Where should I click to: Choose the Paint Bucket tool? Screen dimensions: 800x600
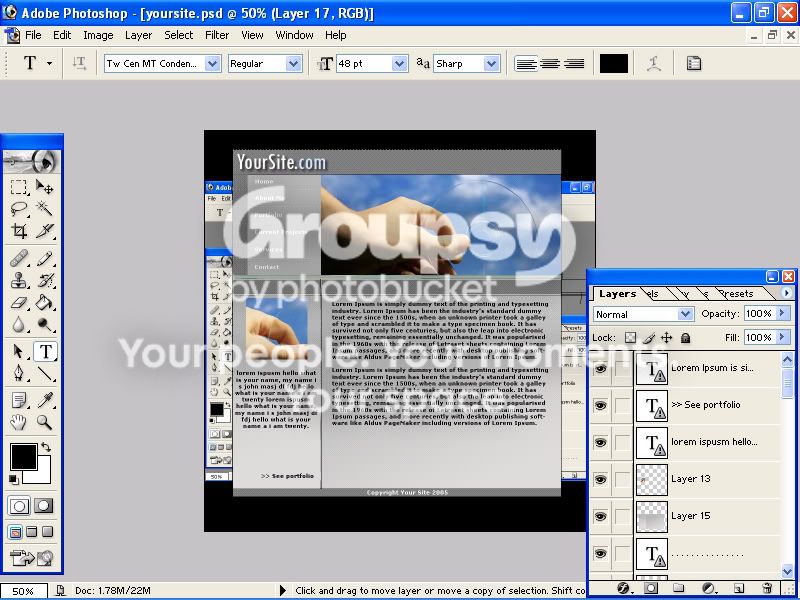44,302
